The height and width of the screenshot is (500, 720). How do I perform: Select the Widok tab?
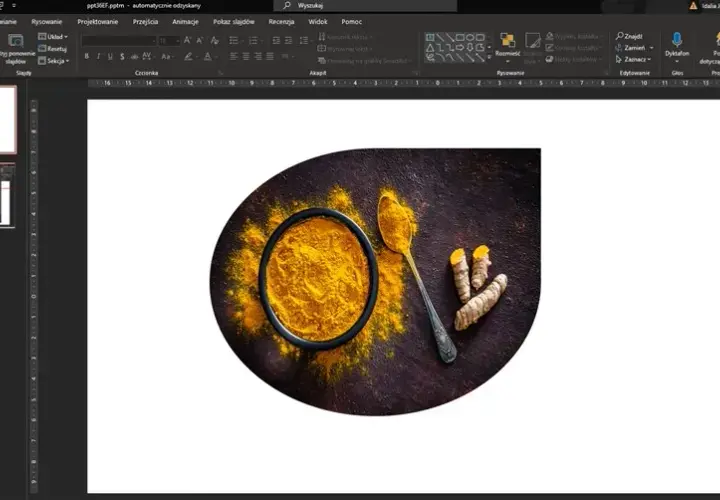(318, 22)
